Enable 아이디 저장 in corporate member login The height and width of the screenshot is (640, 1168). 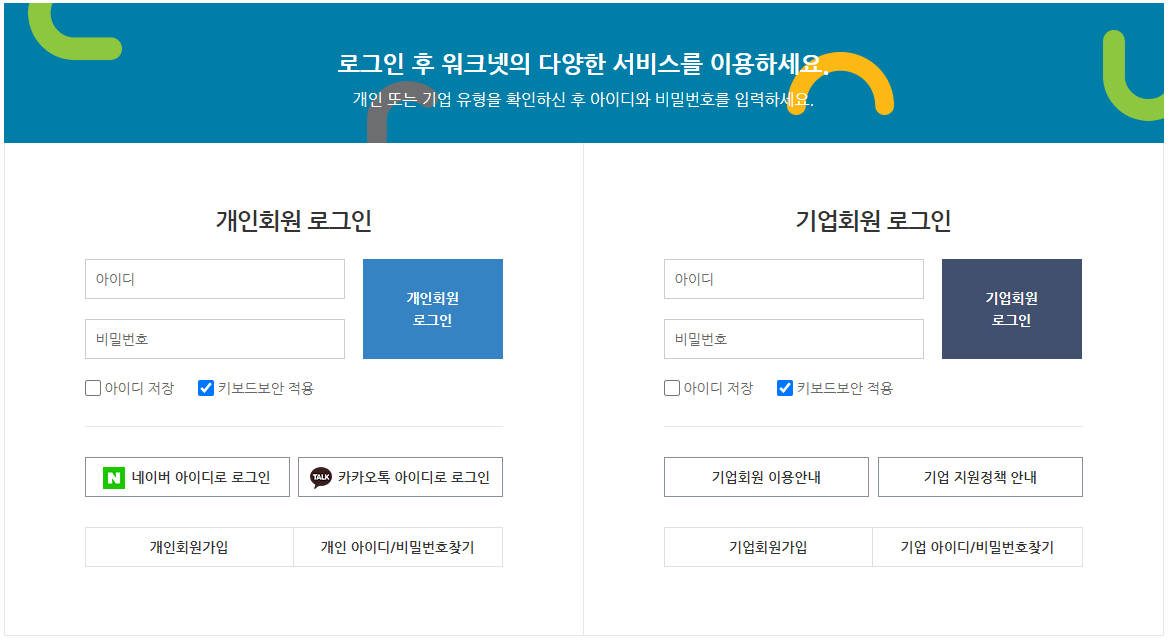pos(670,387)
